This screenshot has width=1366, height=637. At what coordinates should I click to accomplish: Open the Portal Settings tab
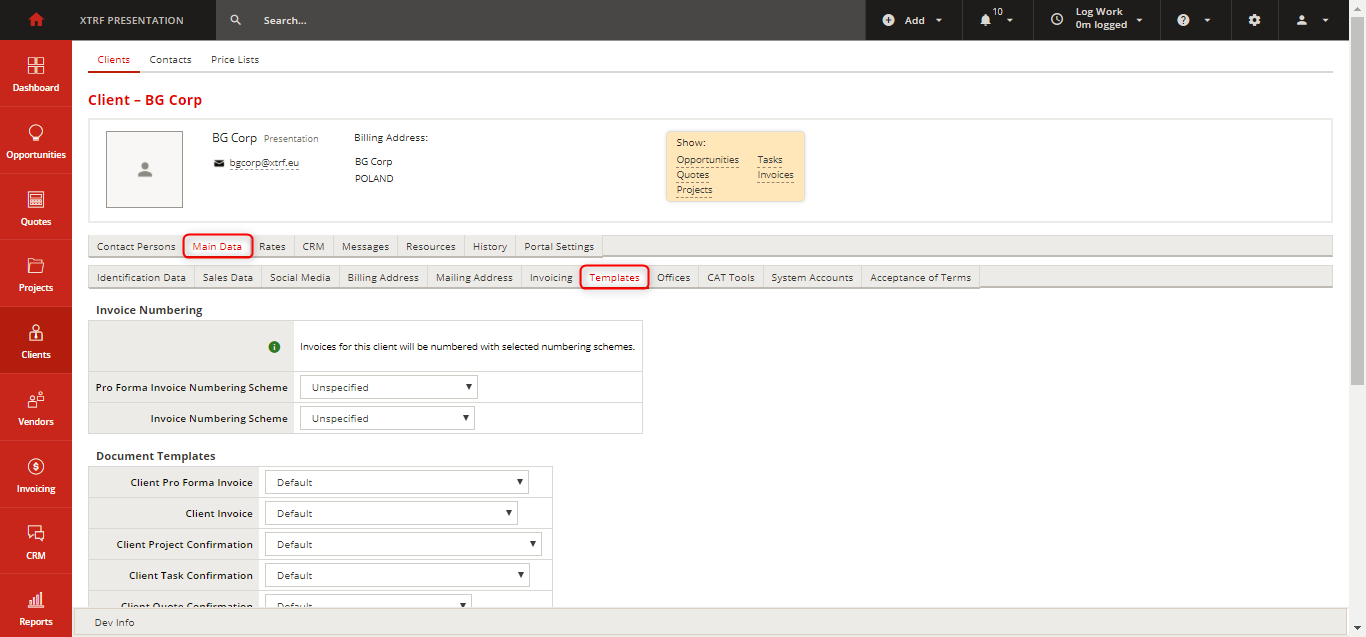point(559,246)
